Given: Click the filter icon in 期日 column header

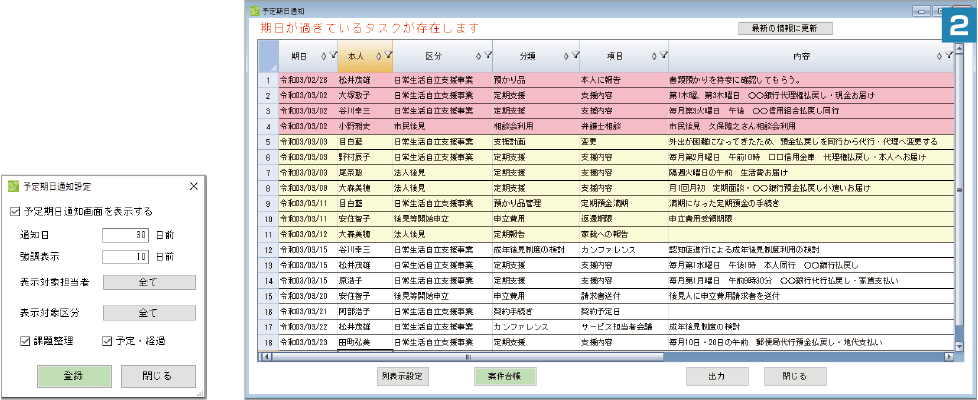Looking at the screenshot, I should click(333, 56).
